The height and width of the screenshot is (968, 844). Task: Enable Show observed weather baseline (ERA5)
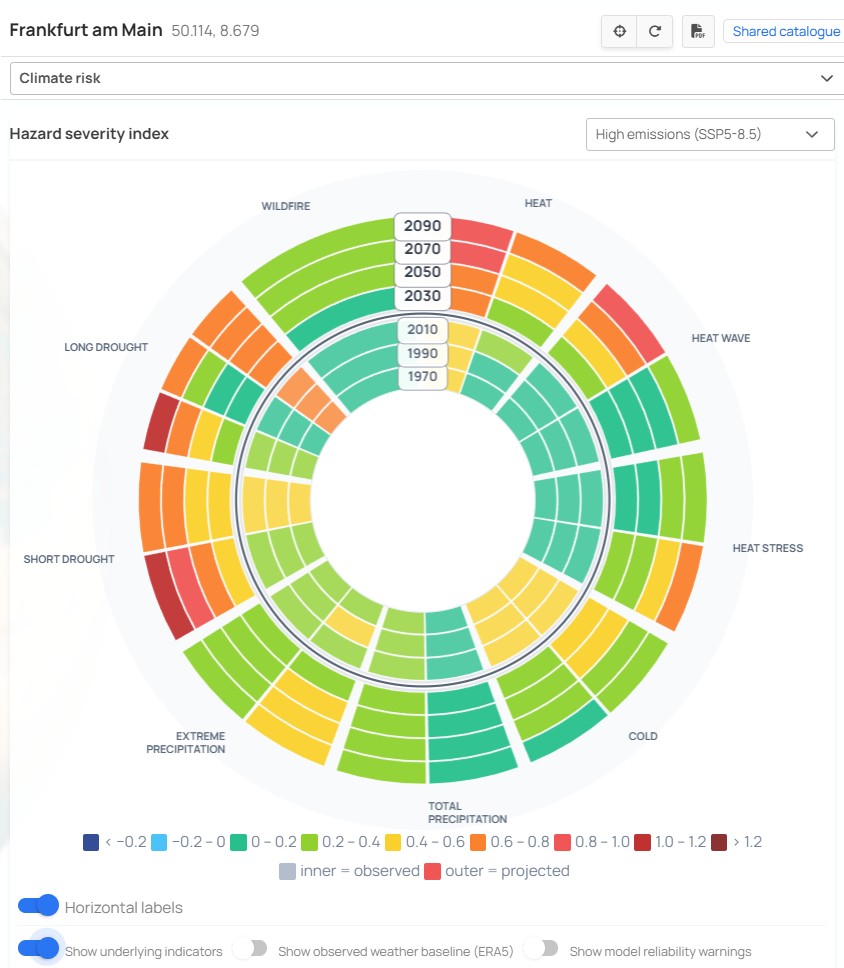coord(251,948)
